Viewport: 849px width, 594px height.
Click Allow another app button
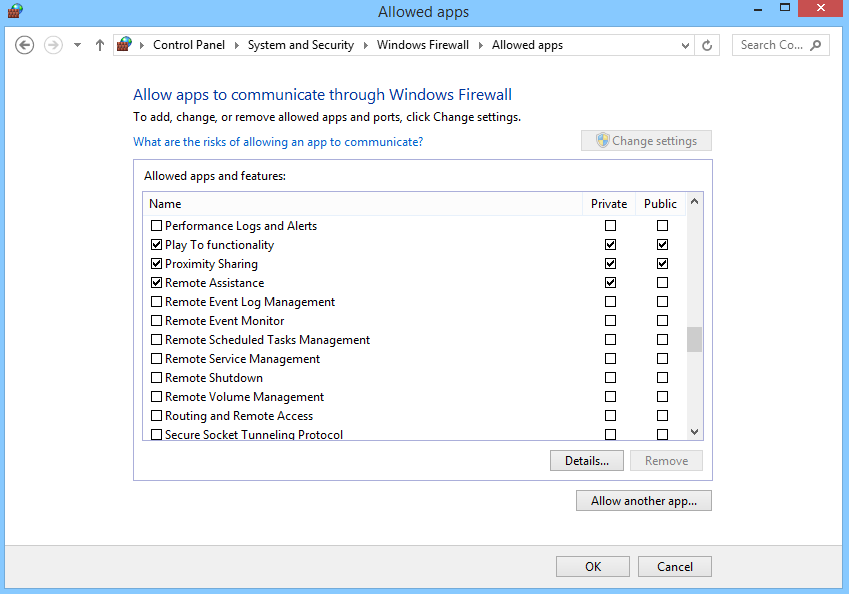click(643, 501)
